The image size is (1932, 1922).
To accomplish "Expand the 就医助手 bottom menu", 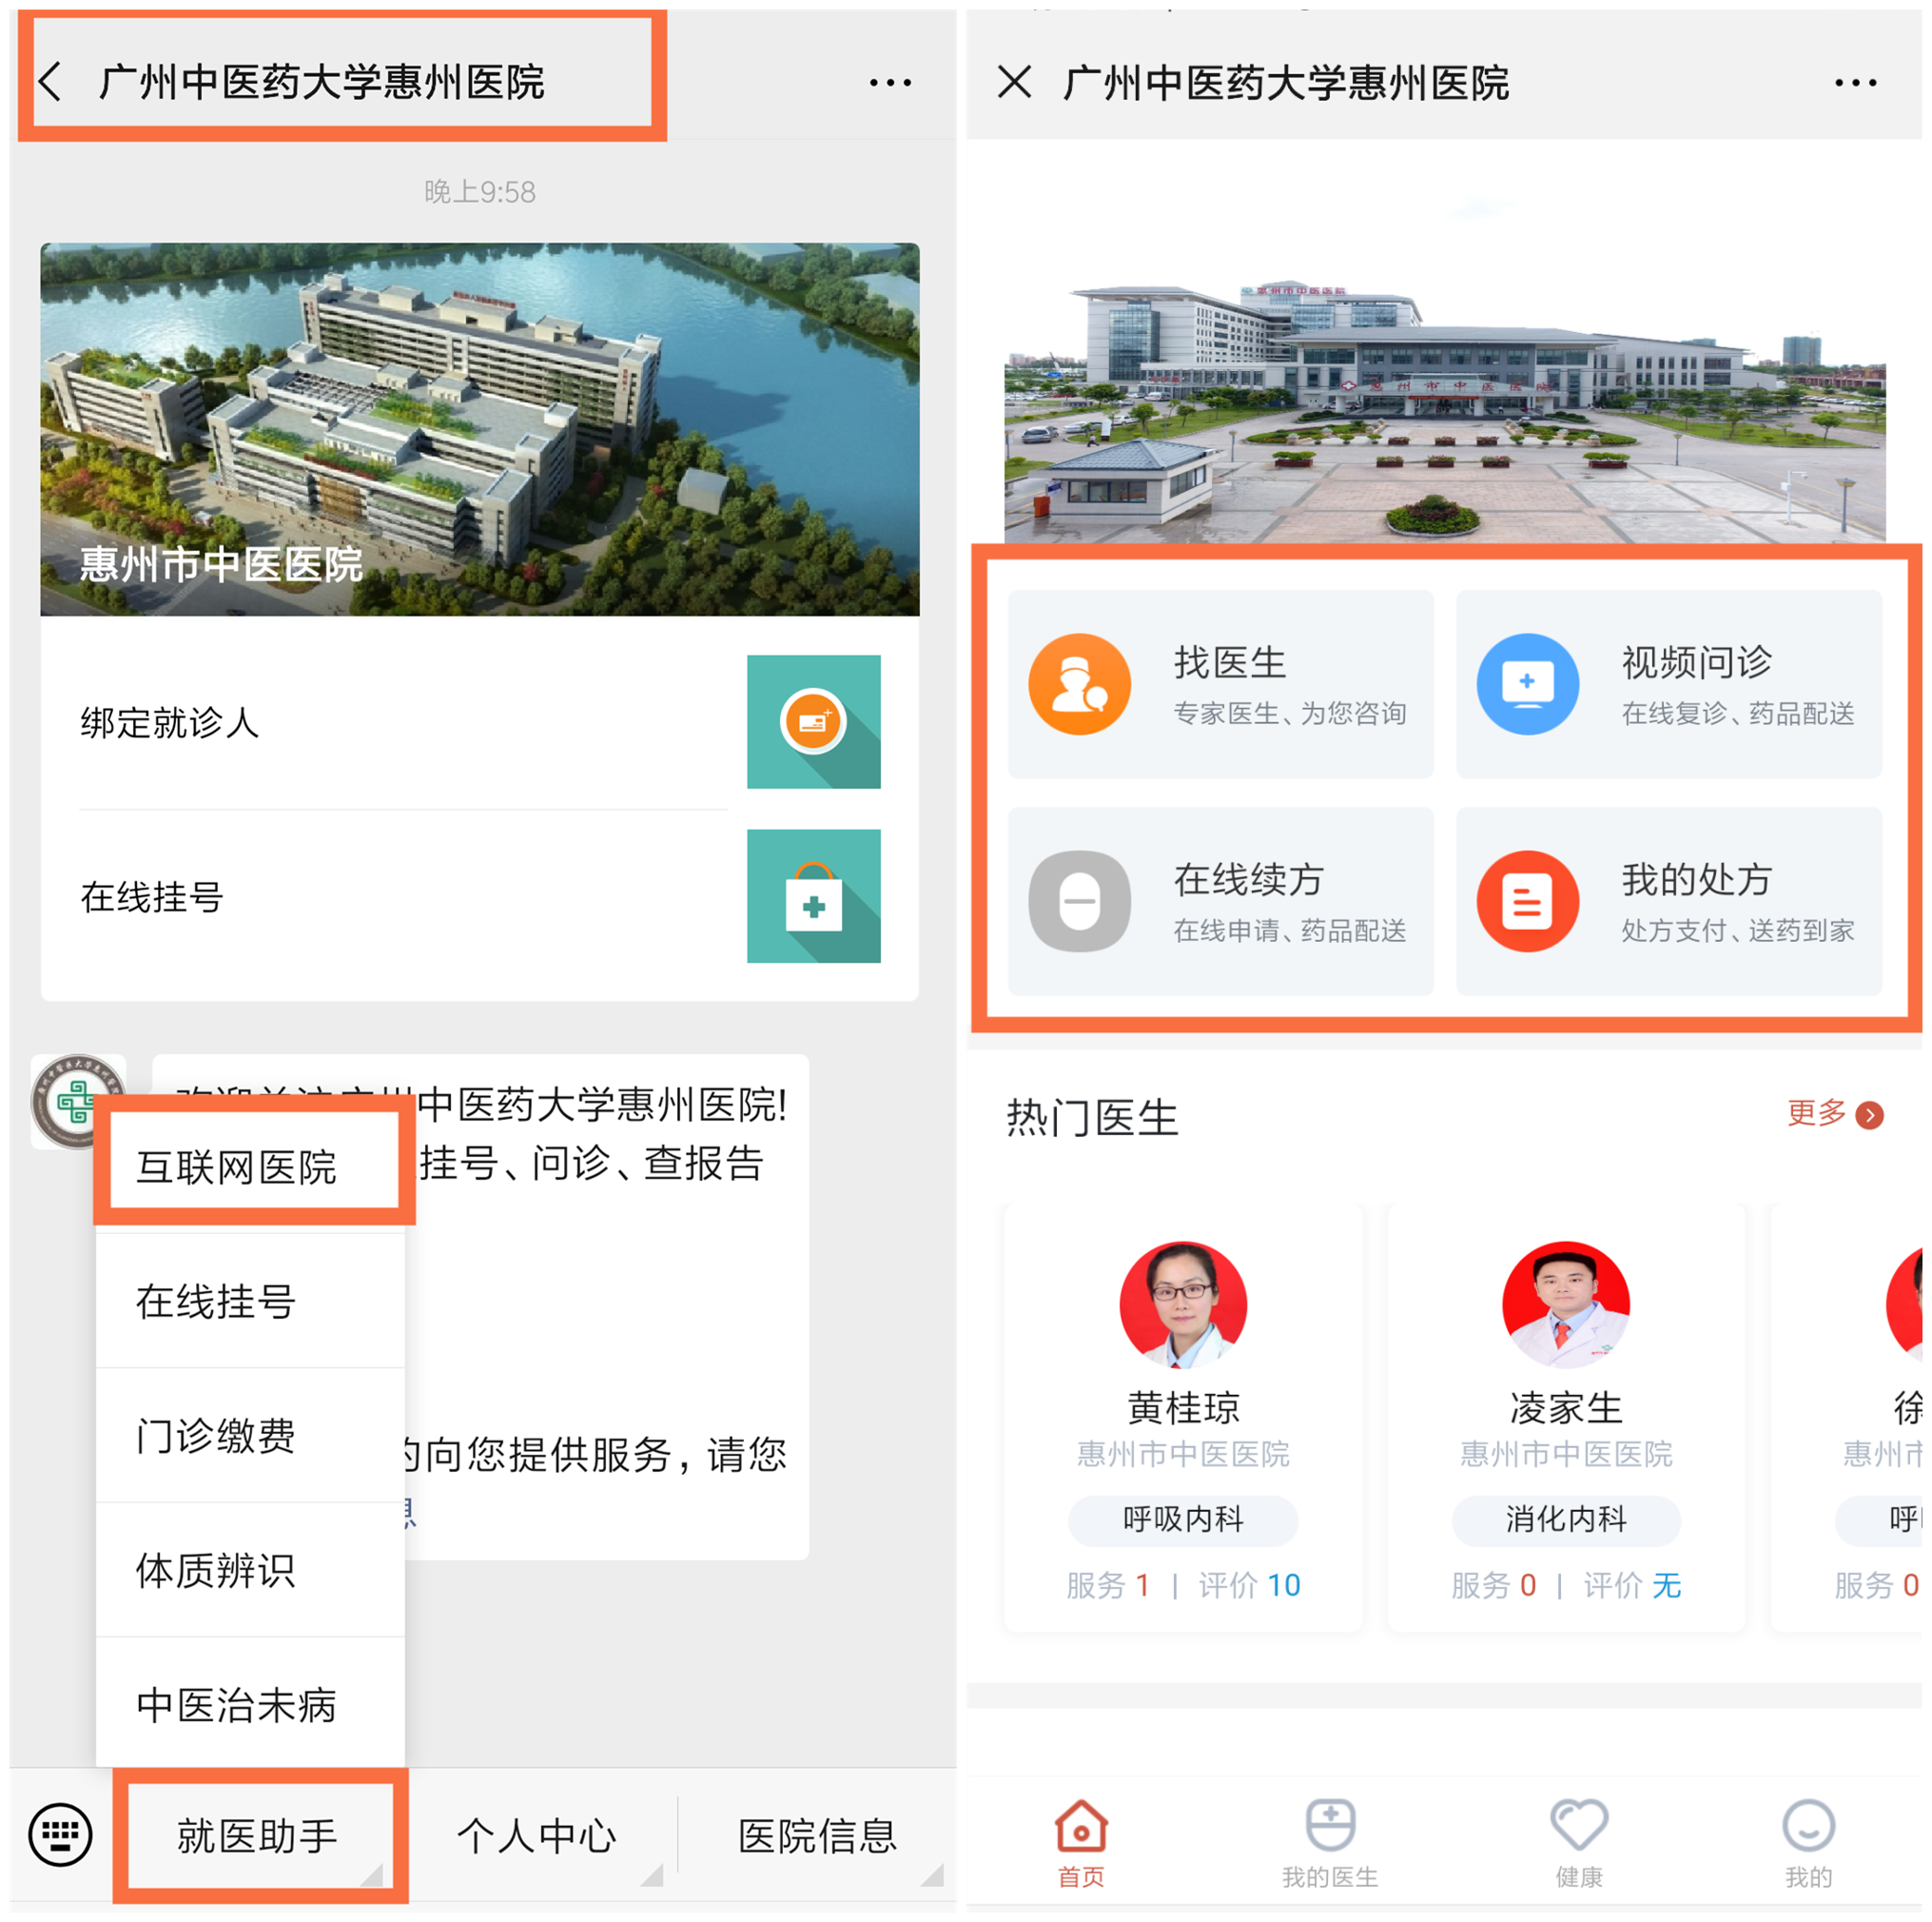I will [258, 1834].
